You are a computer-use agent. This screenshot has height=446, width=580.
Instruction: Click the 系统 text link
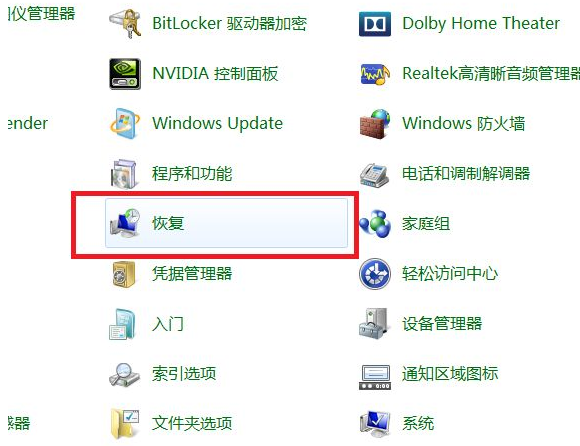[418, 423]
